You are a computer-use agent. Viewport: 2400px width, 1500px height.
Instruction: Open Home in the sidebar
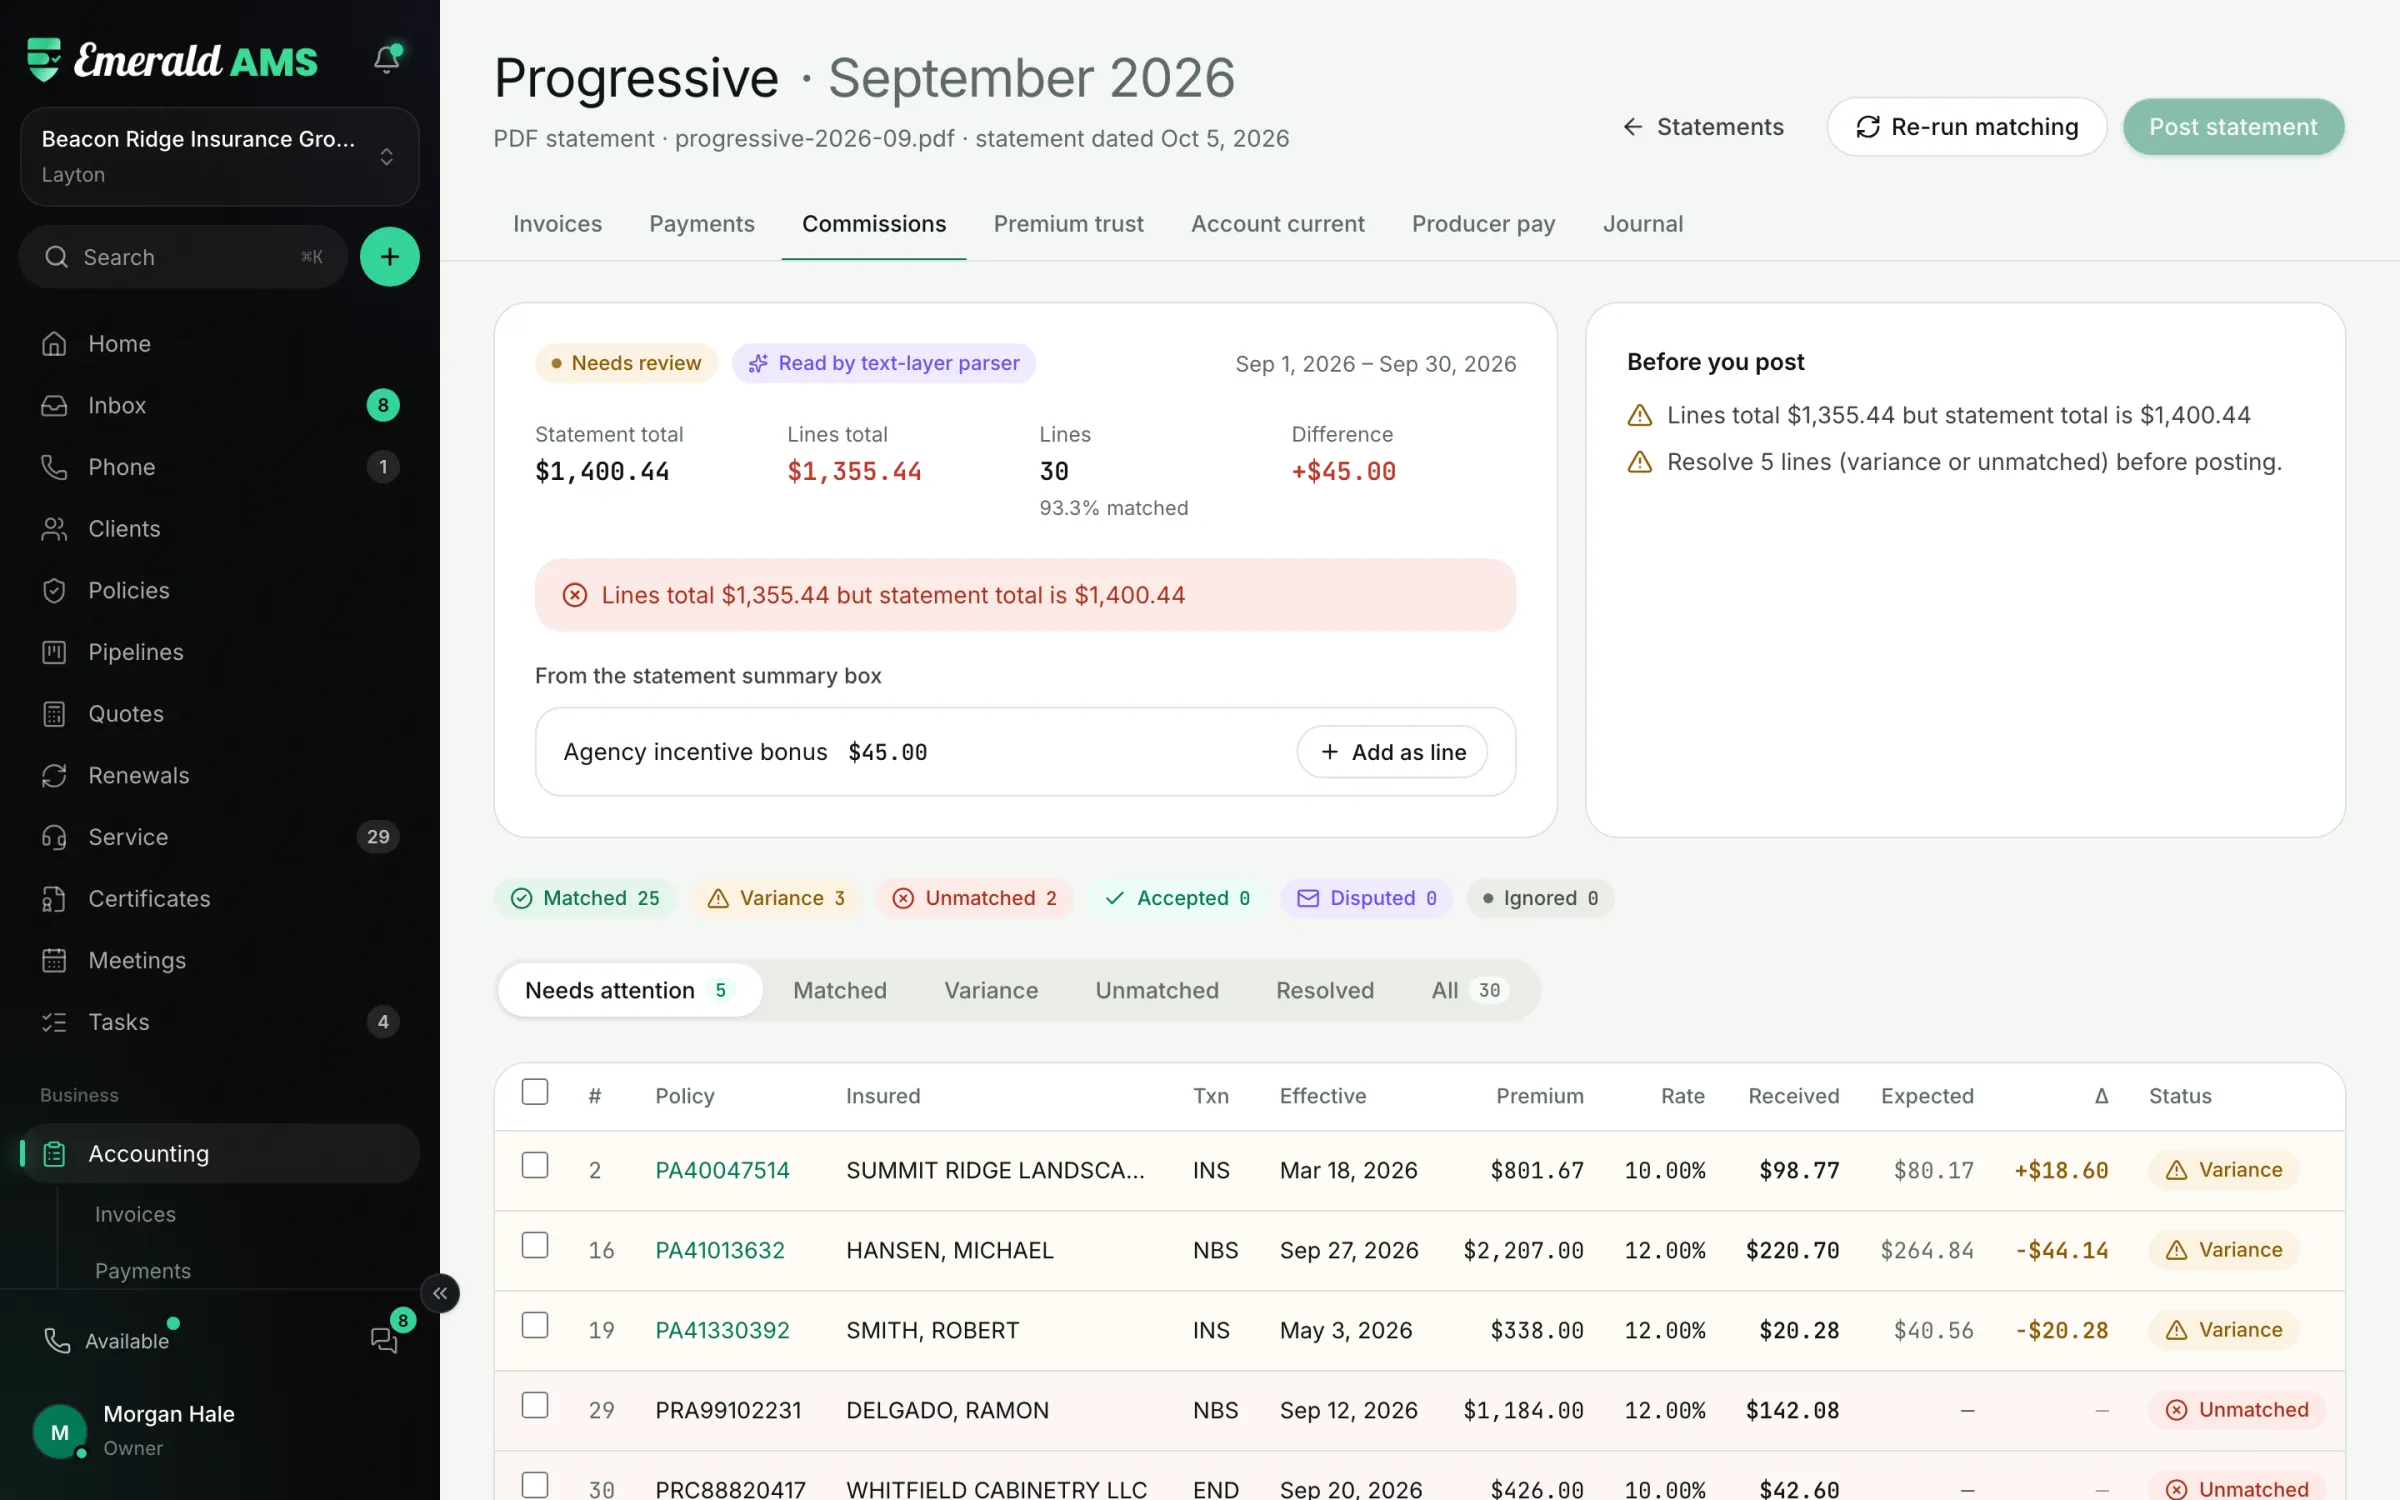pos(219,343)
